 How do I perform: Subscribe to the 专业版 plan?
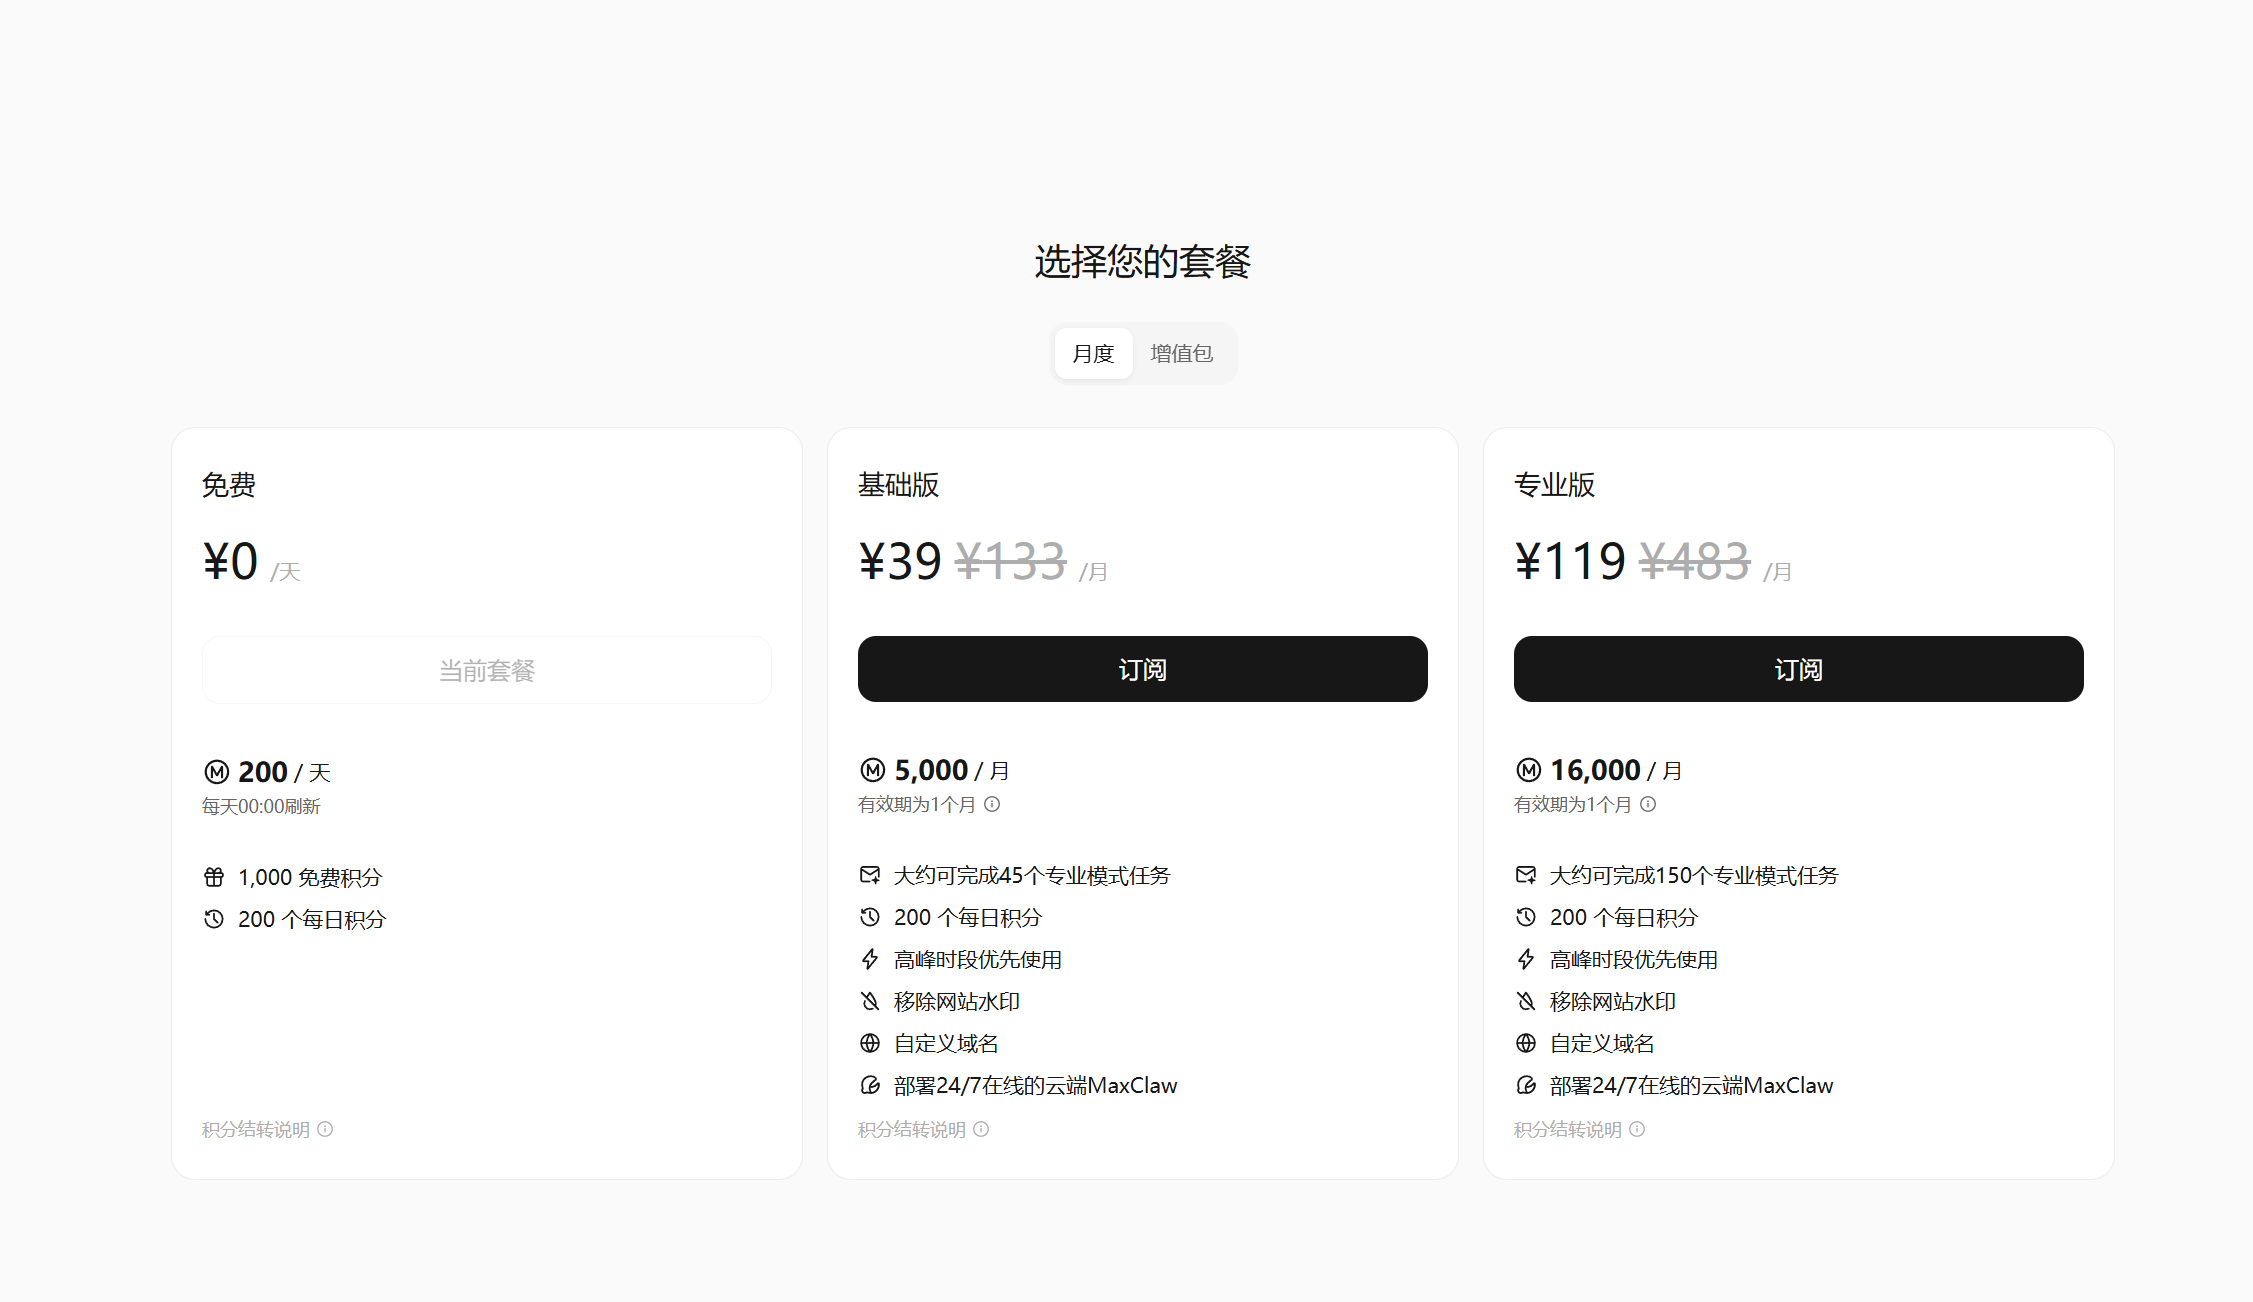click(1798, 669)
